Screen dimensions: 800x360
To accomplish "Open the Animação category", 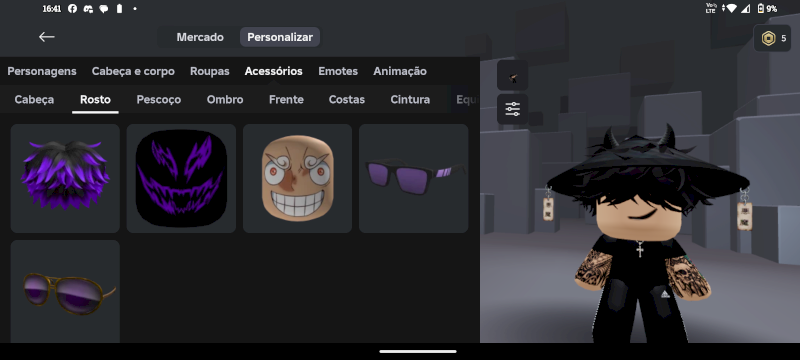I will 400,71.
